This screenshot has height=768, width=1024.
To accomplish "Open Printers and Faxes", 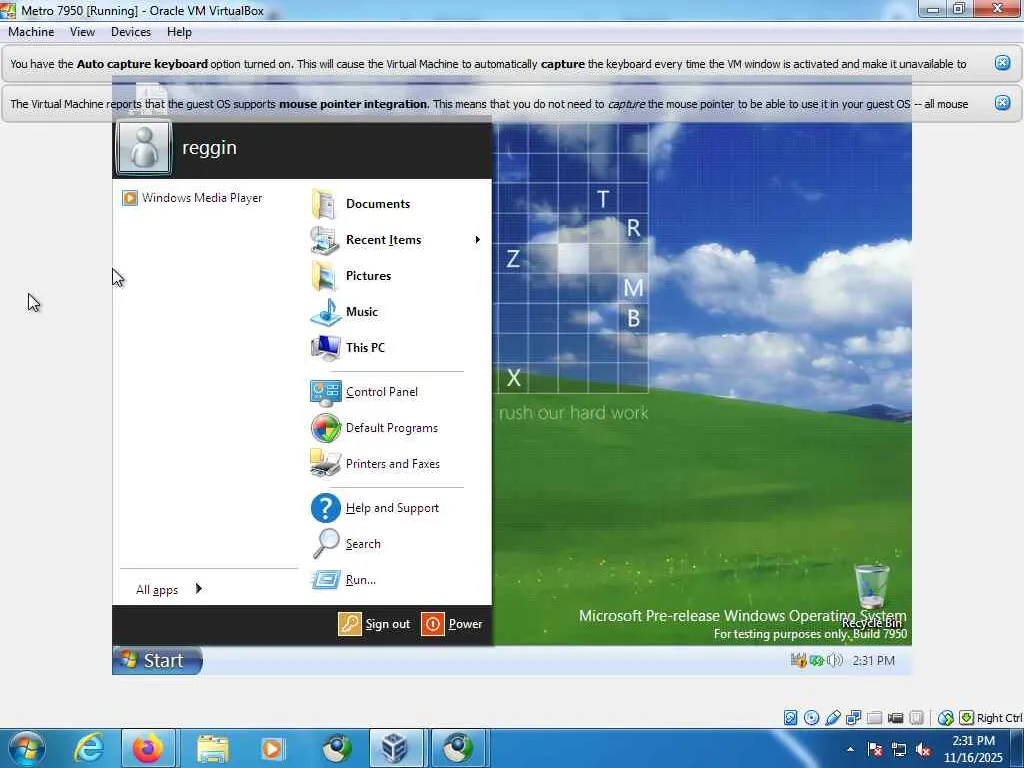I will coord(375,464).
